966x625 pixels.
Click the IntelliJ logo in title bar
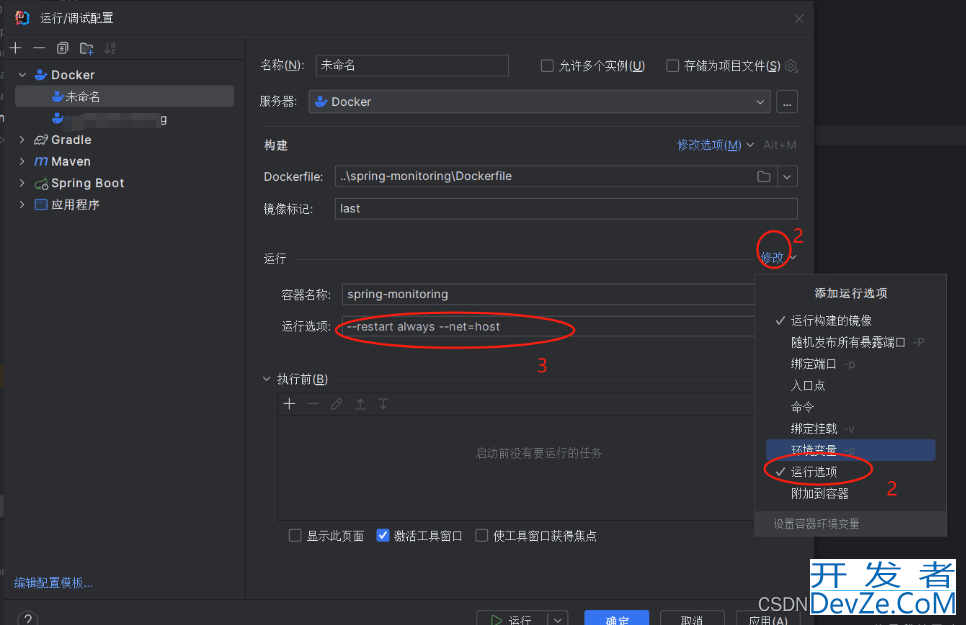coord(22,18)
